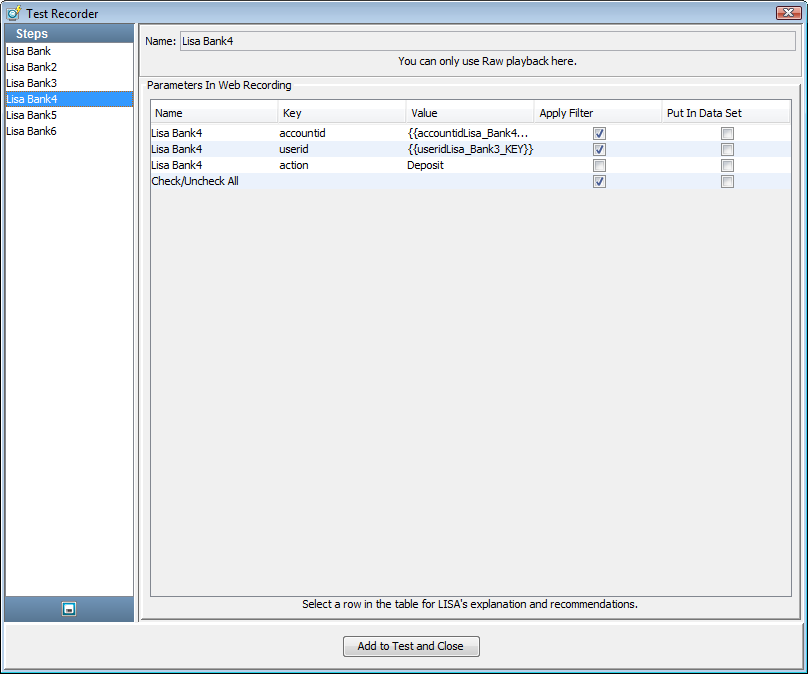The height and width of the screenshot is (674, 808).
Task: Disable Apply Filter for the accountid row
Action: 598,133
